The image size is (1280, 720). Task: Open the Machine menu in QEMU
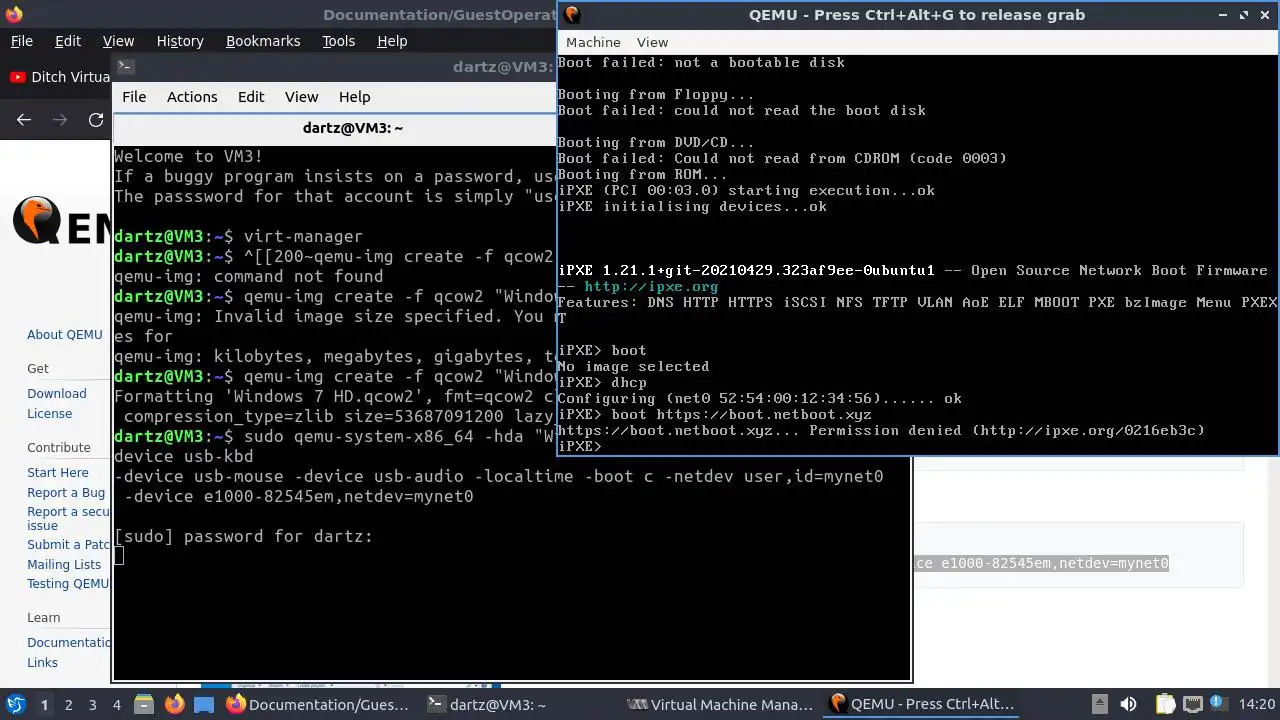(x=593, y=42)
